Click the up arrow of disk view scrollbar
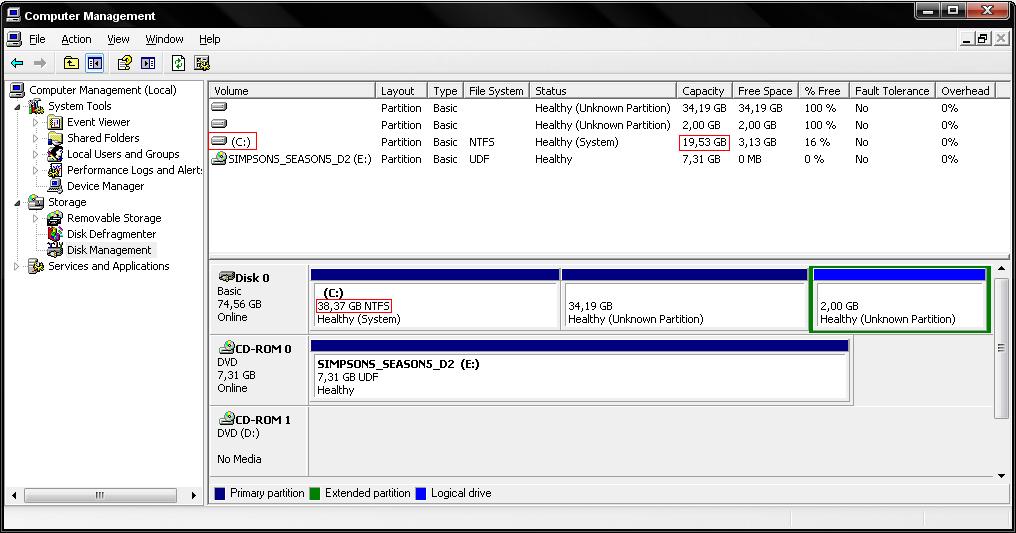1016x533 pixels. tap(1002, 268)
